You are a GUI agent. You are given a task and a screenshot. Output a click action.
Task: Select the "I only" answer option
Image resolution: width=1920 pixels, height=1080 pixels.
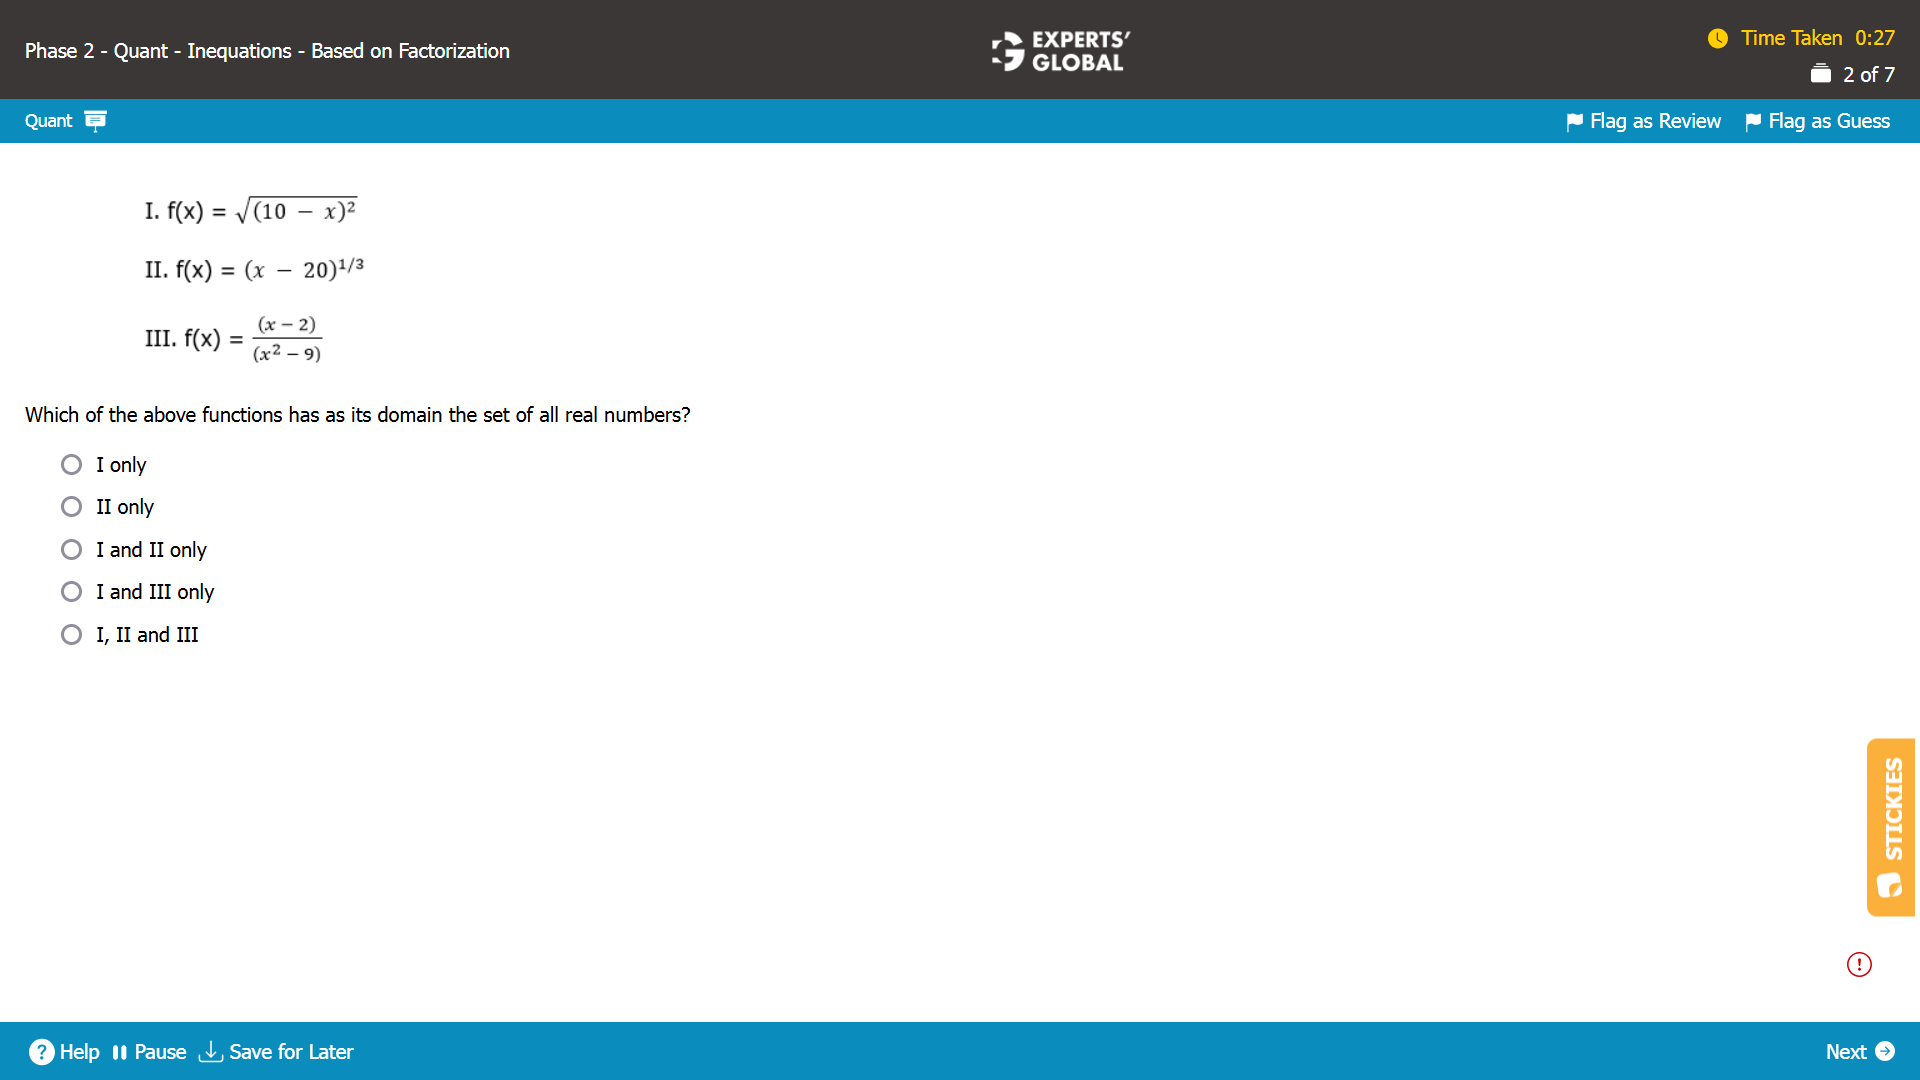tap(71, 465)
